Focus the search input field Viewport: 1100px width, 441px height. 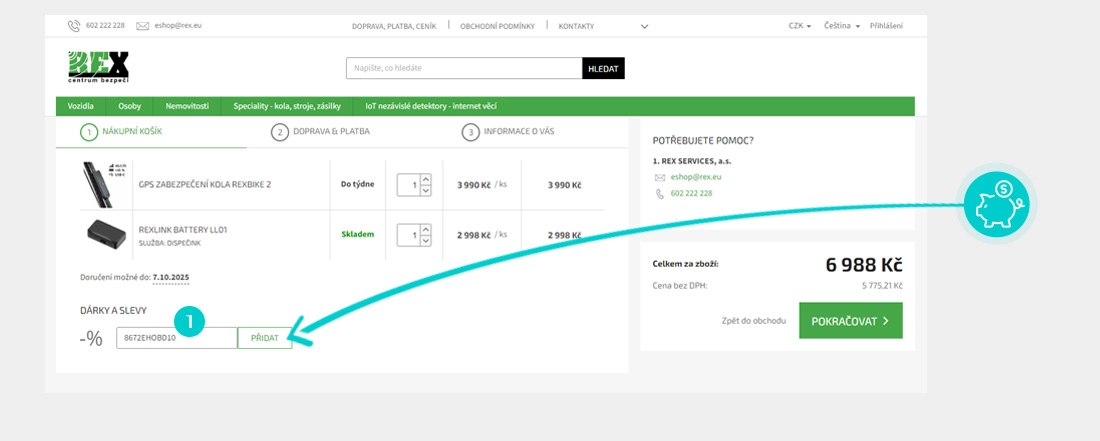(x=464, y=68)
